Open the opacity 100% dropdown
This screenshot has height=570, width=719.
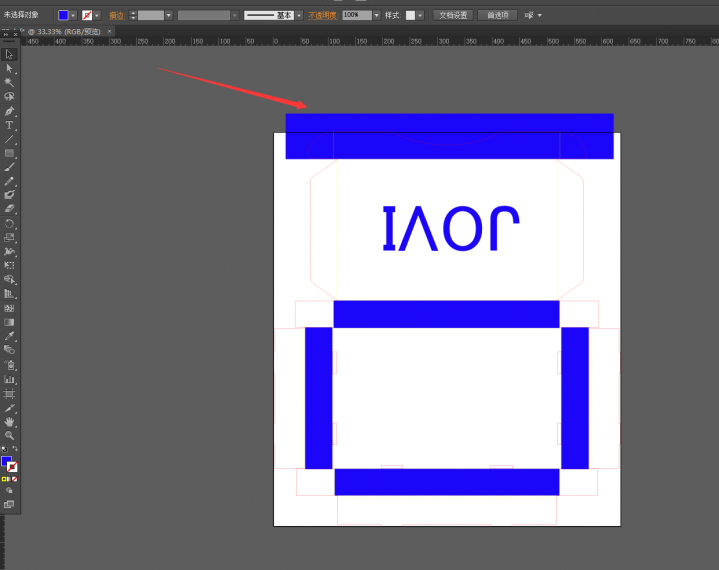point(376,15)
